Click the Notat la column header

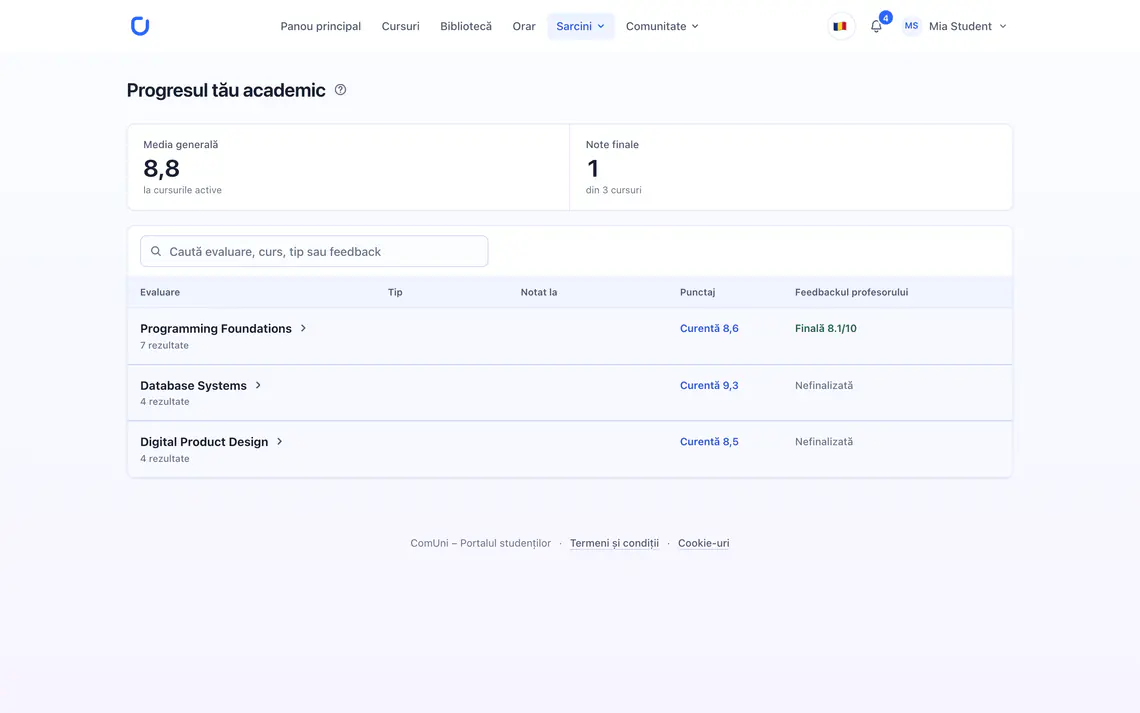coord(539,292)
